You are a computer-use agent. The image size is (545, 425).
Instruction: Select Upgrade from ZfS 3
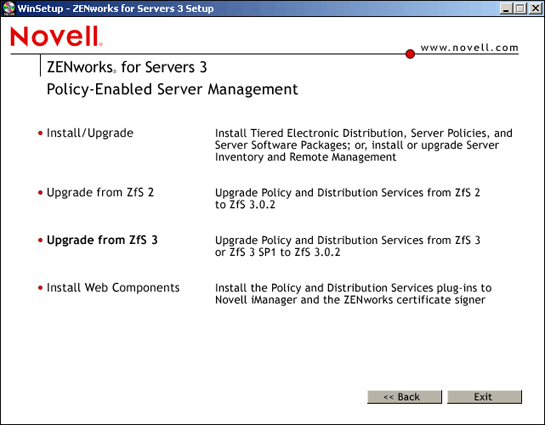[x=102, y=240]
